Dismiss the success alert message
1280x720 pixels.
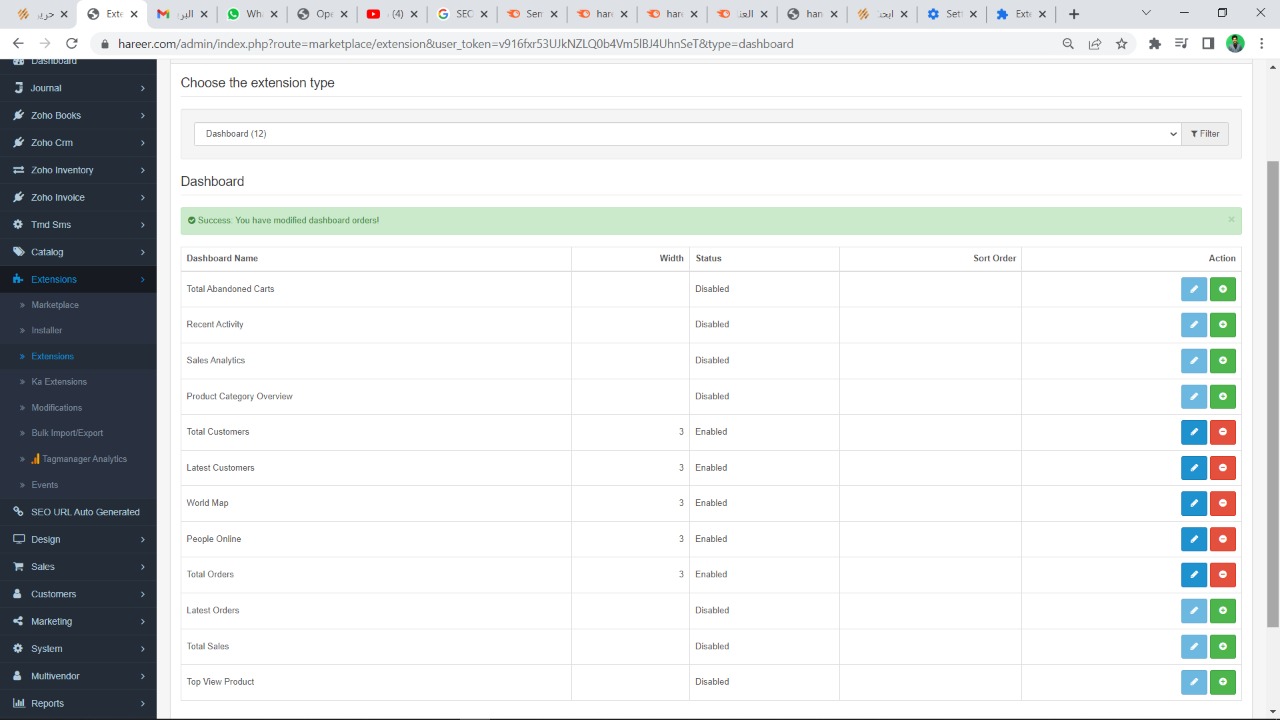(x=1231, y=220)
